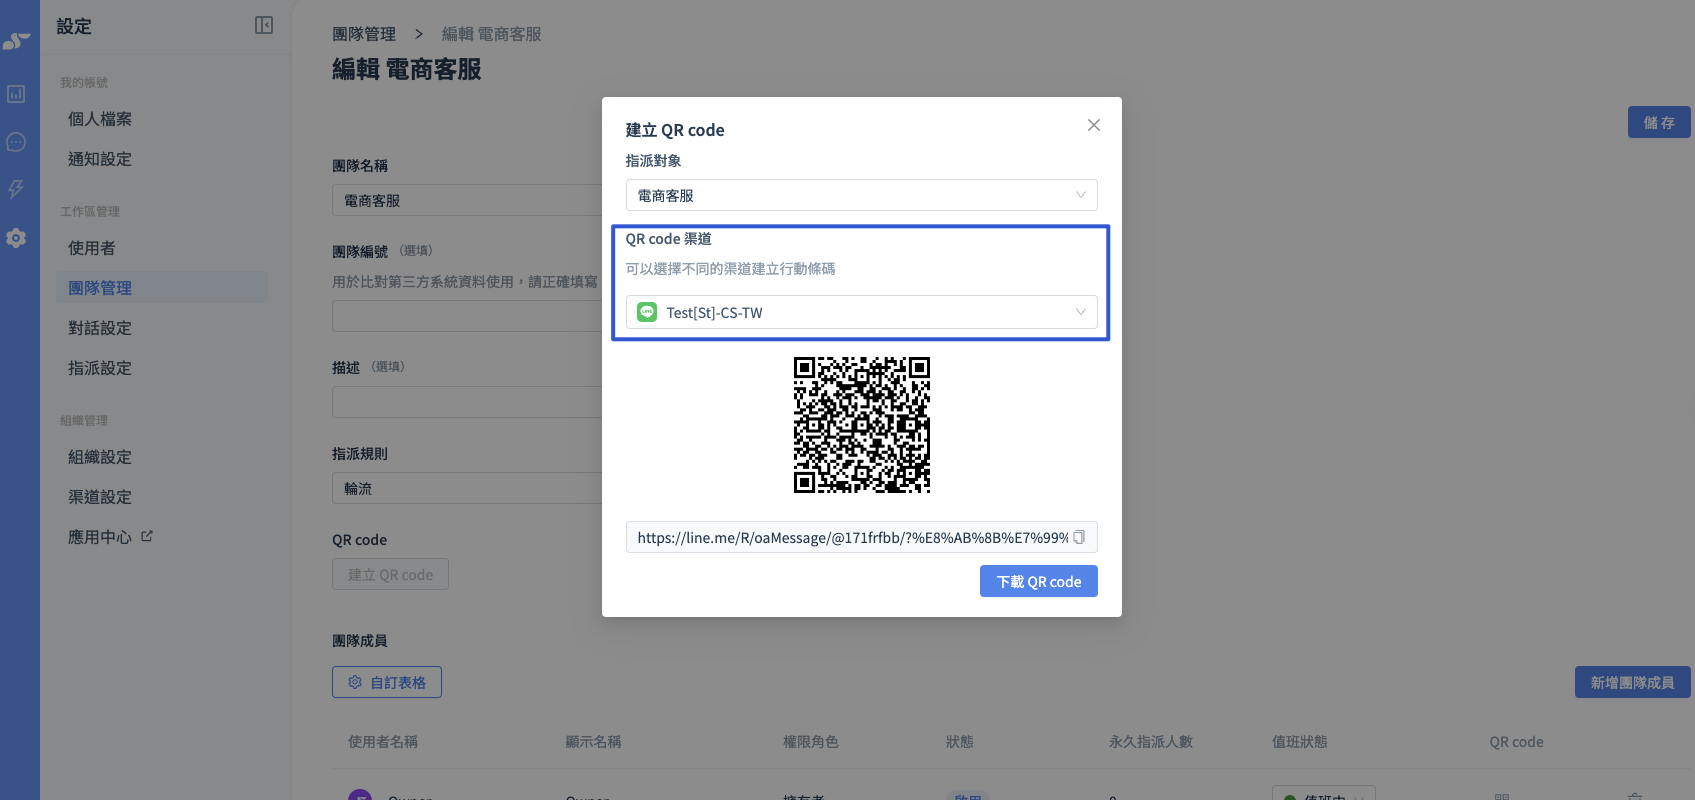Click the 建立 QR code button on page
This screenshot has width=1695, height=800.
390,574
